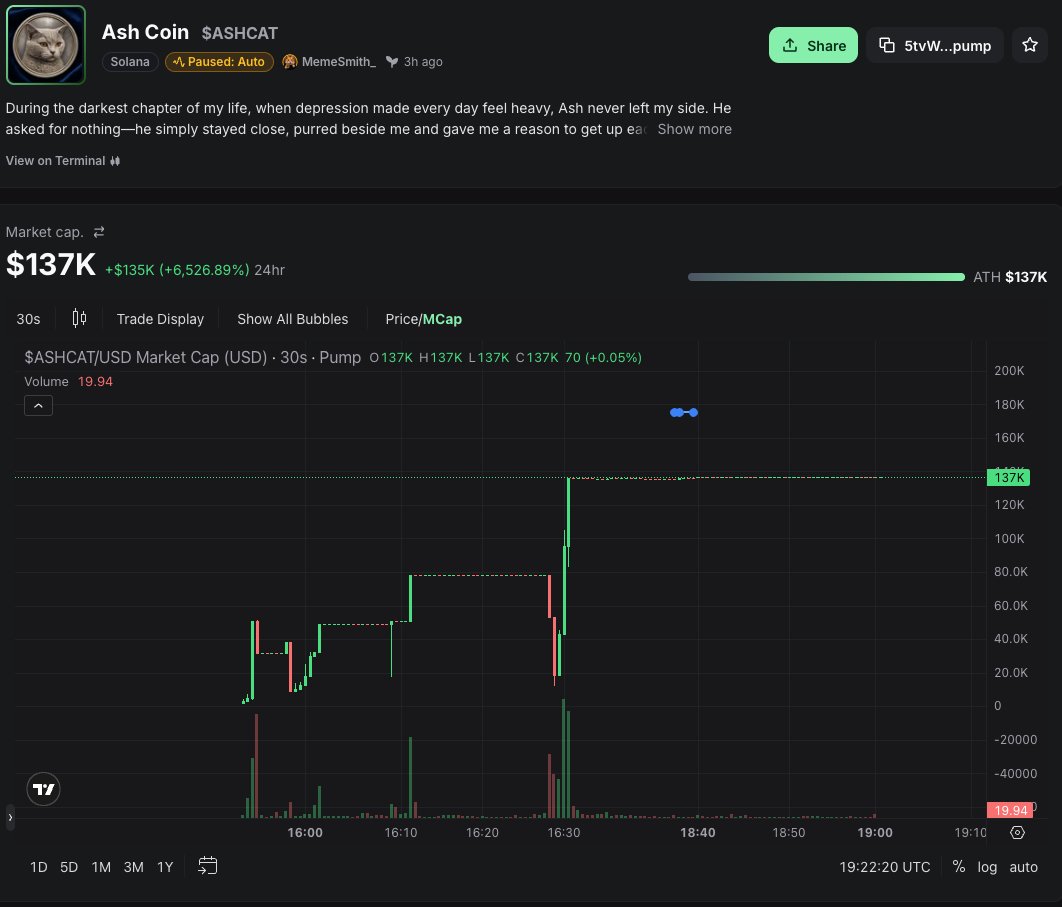Open the go-to-date calendar icon
This screenshot has width=1062, height=907.
coord(208,866)
